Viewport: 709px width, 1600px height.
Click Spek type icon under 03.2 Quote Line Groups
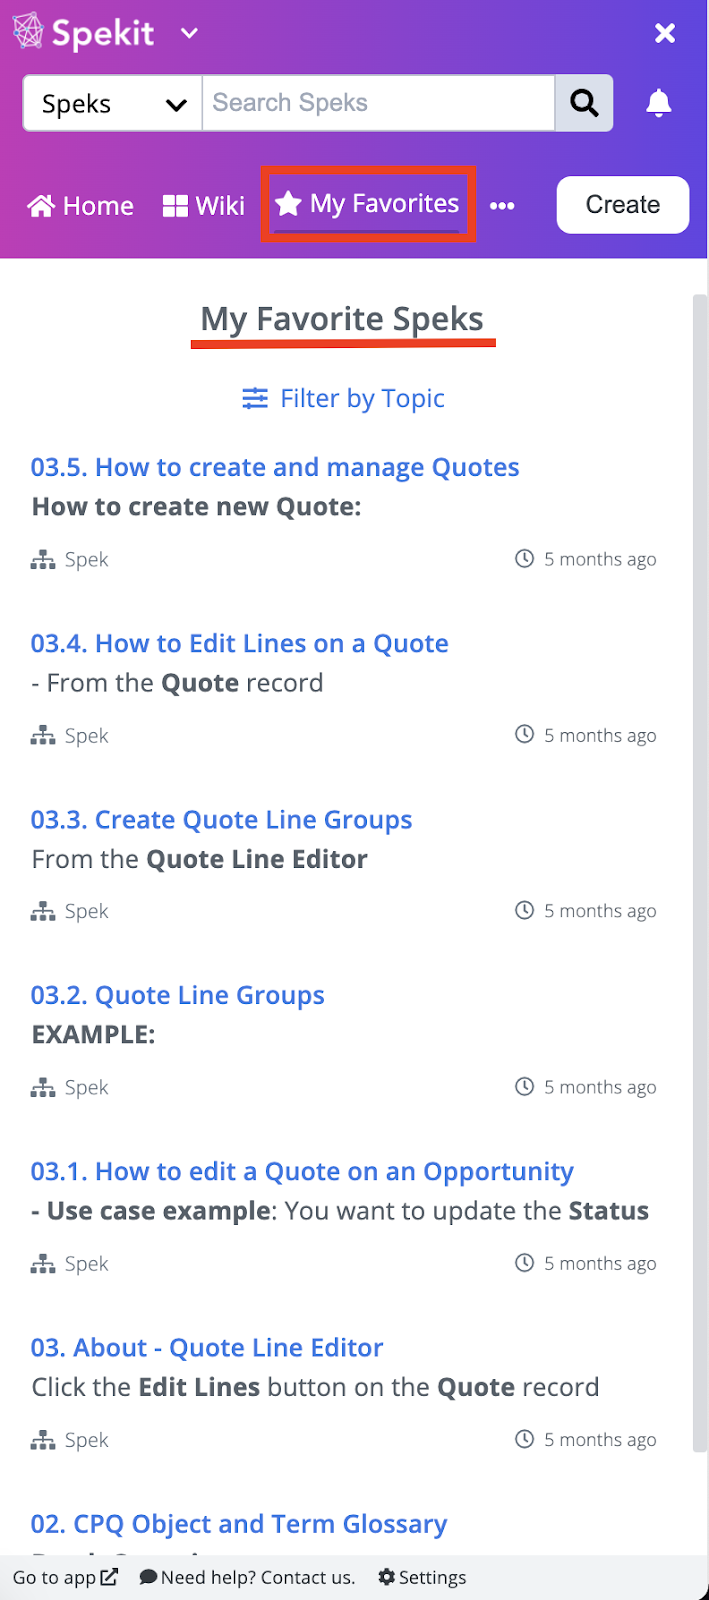(x=43, y=1088)
